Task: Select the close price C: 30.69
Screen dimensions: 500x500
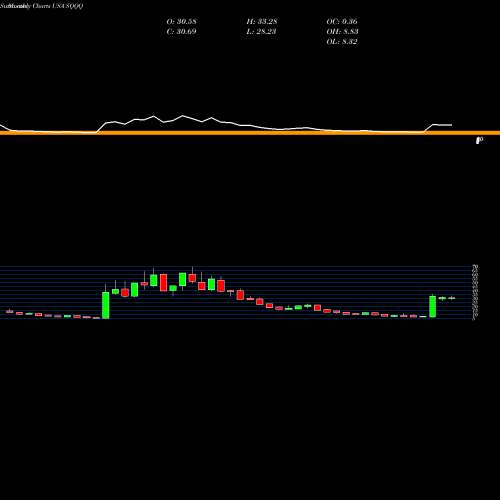Action: pyautogui.click(x=181, y=31)
